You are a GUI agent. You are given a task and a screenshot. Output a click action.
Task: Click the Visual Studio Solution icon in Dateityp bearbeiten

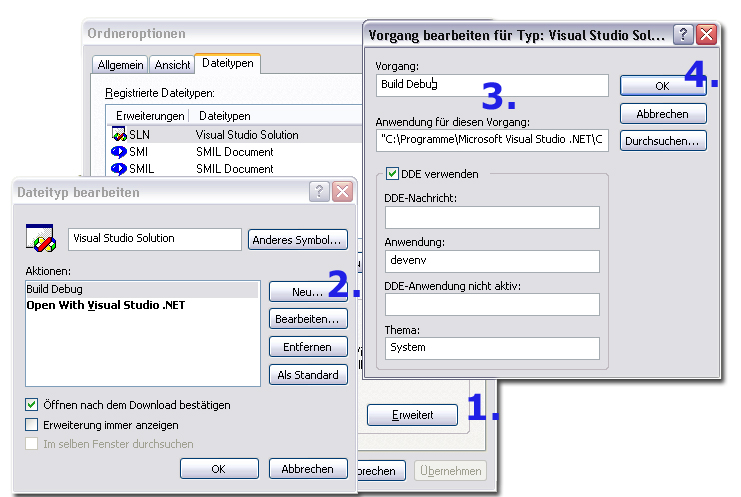click(41, 238)
